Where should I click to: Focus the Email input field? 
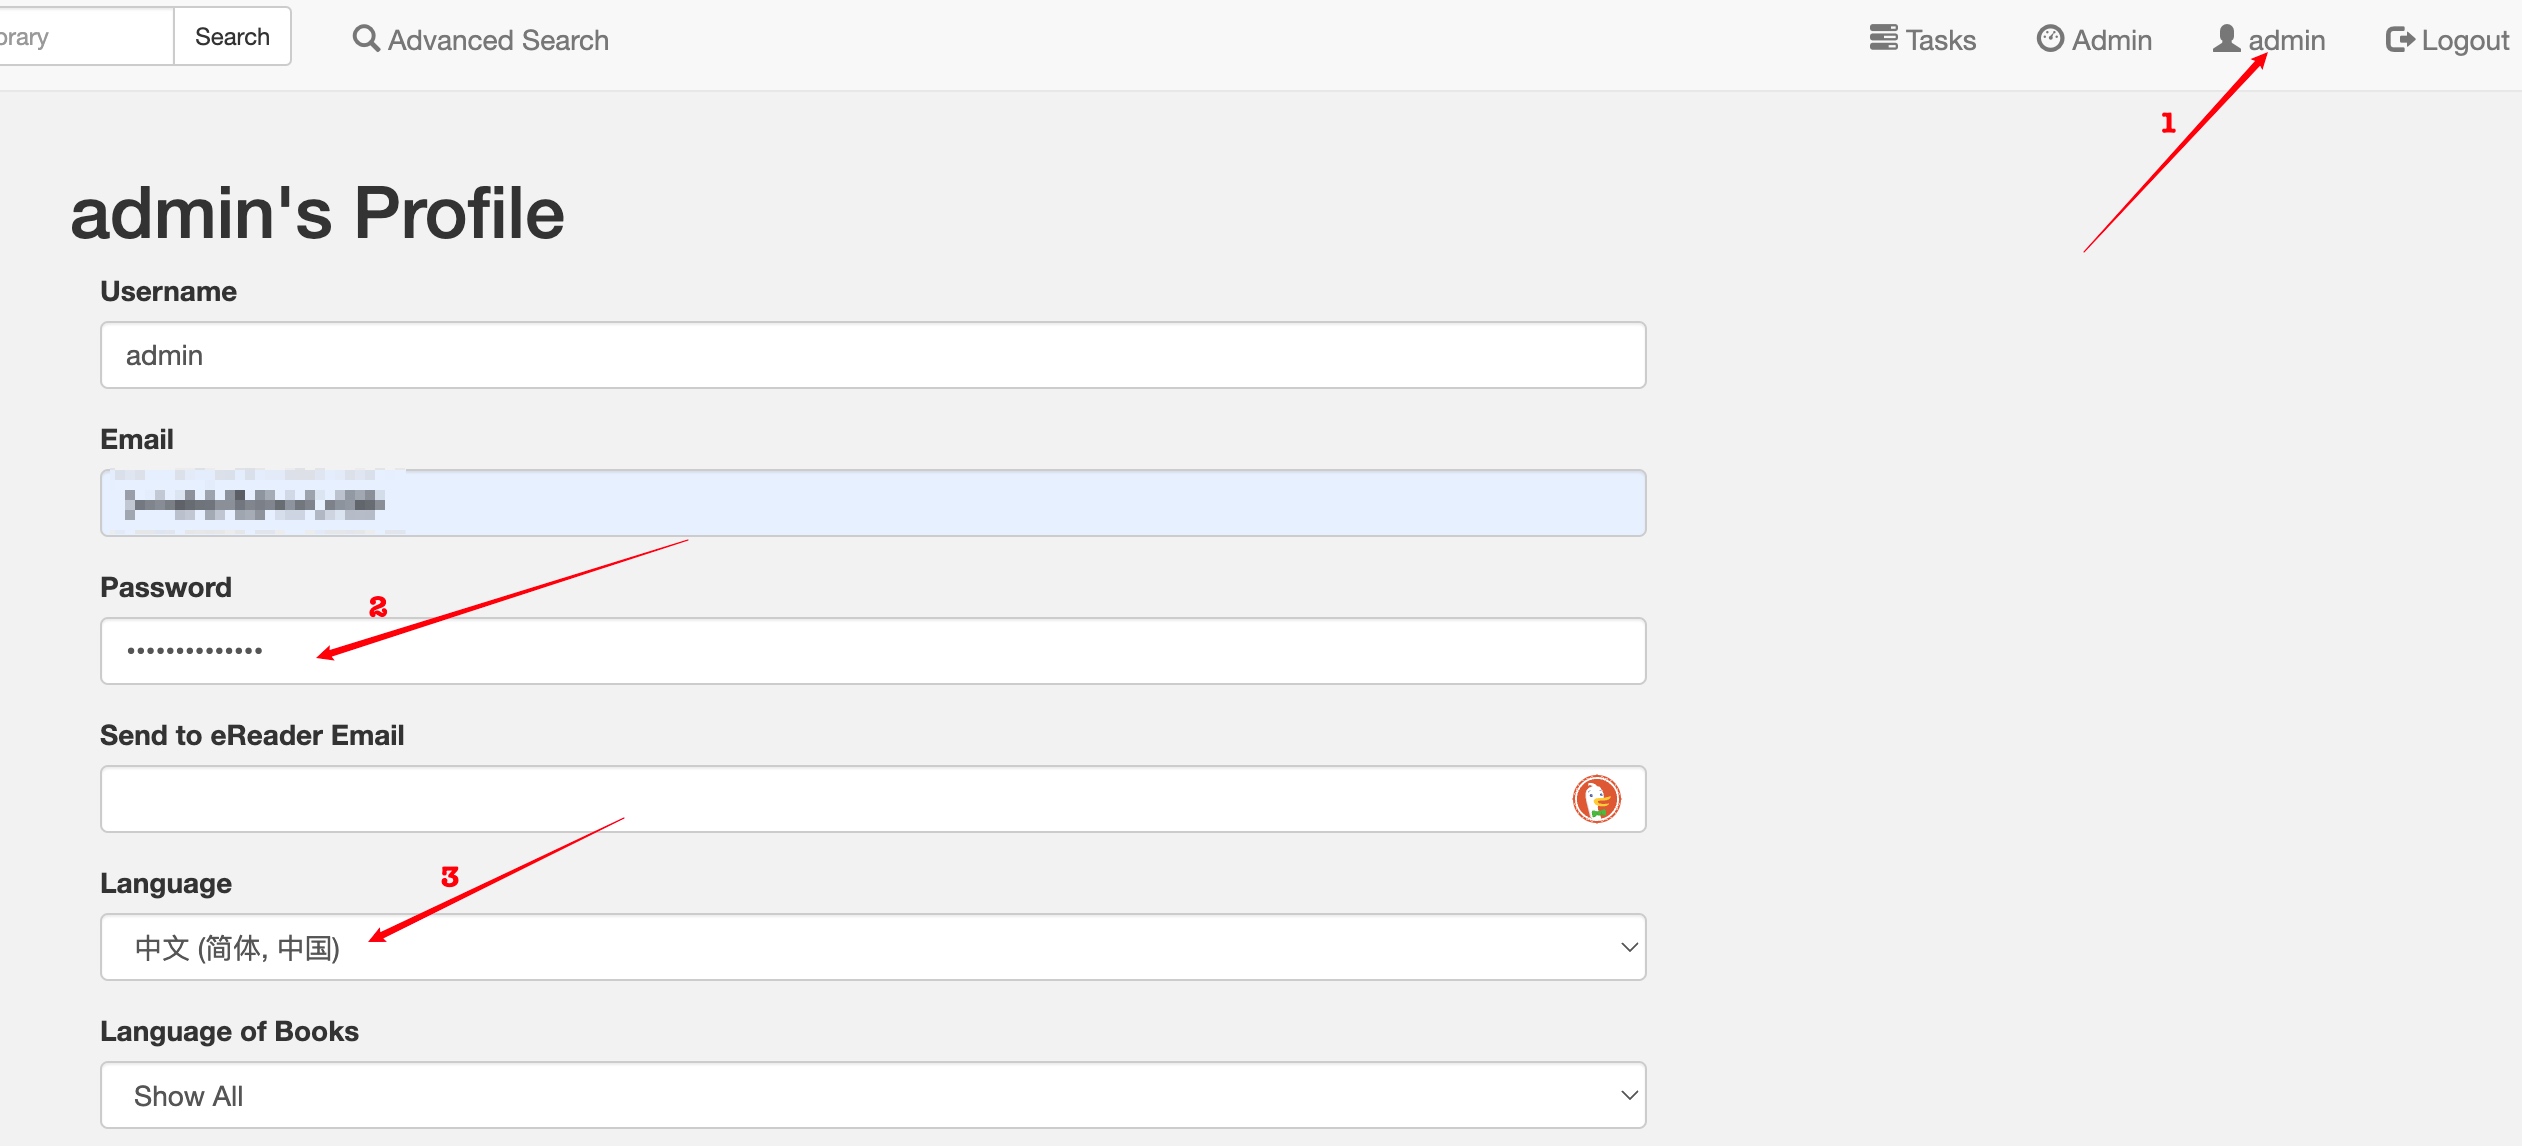coord(873,503)
